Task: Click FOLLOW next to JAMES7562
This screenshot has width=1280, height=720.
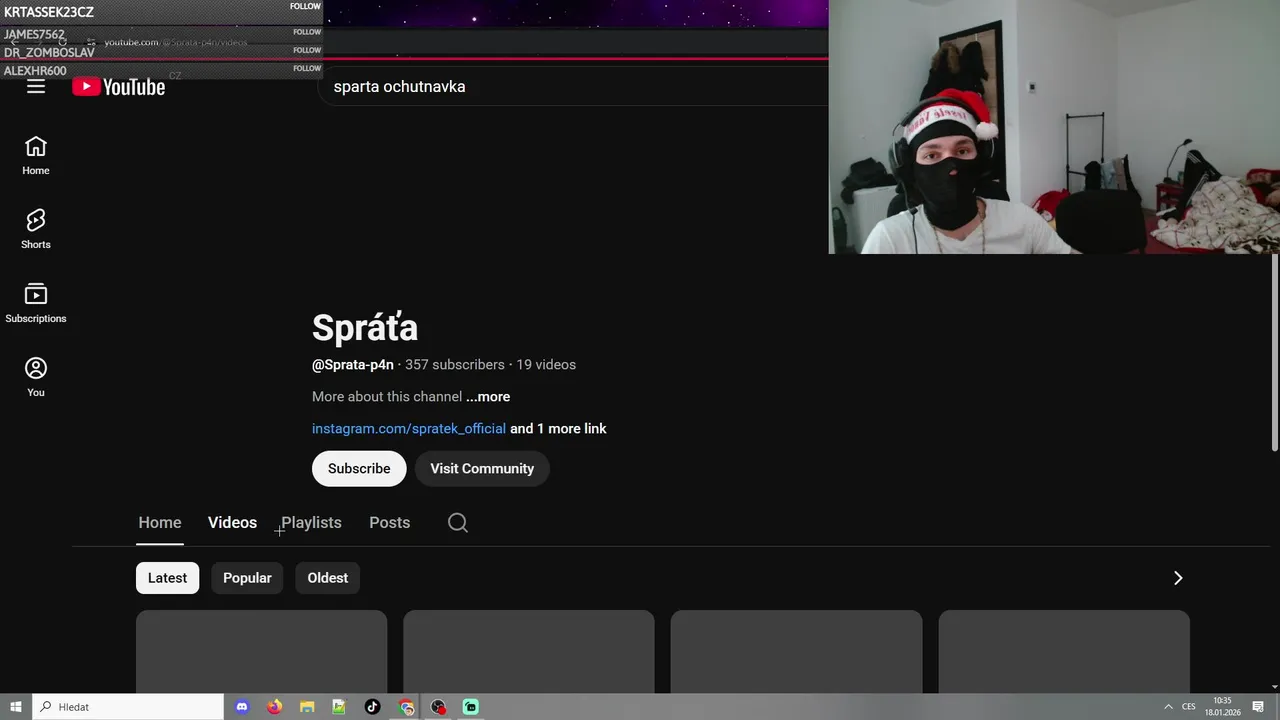Action: tap(307, 32)
